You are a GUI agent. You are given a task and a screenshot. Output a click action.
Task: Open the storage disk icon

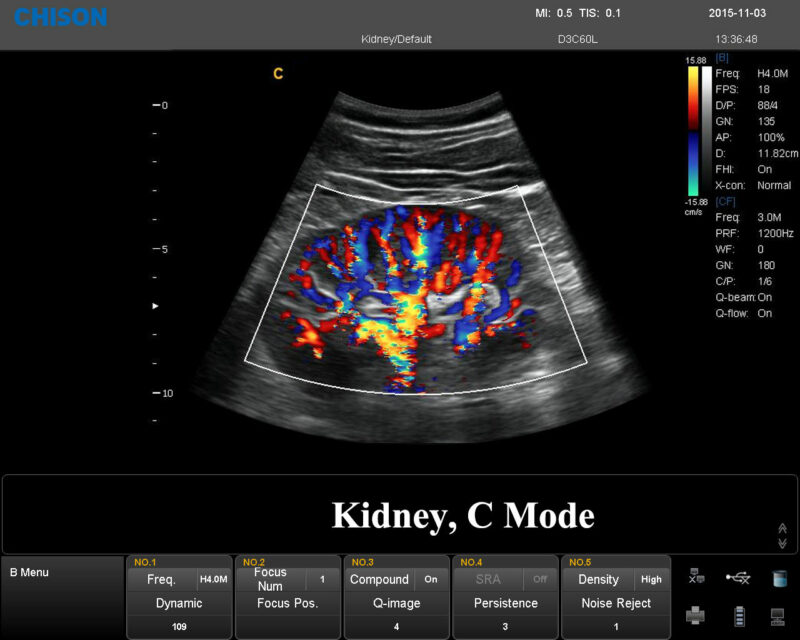click(780, 578)
